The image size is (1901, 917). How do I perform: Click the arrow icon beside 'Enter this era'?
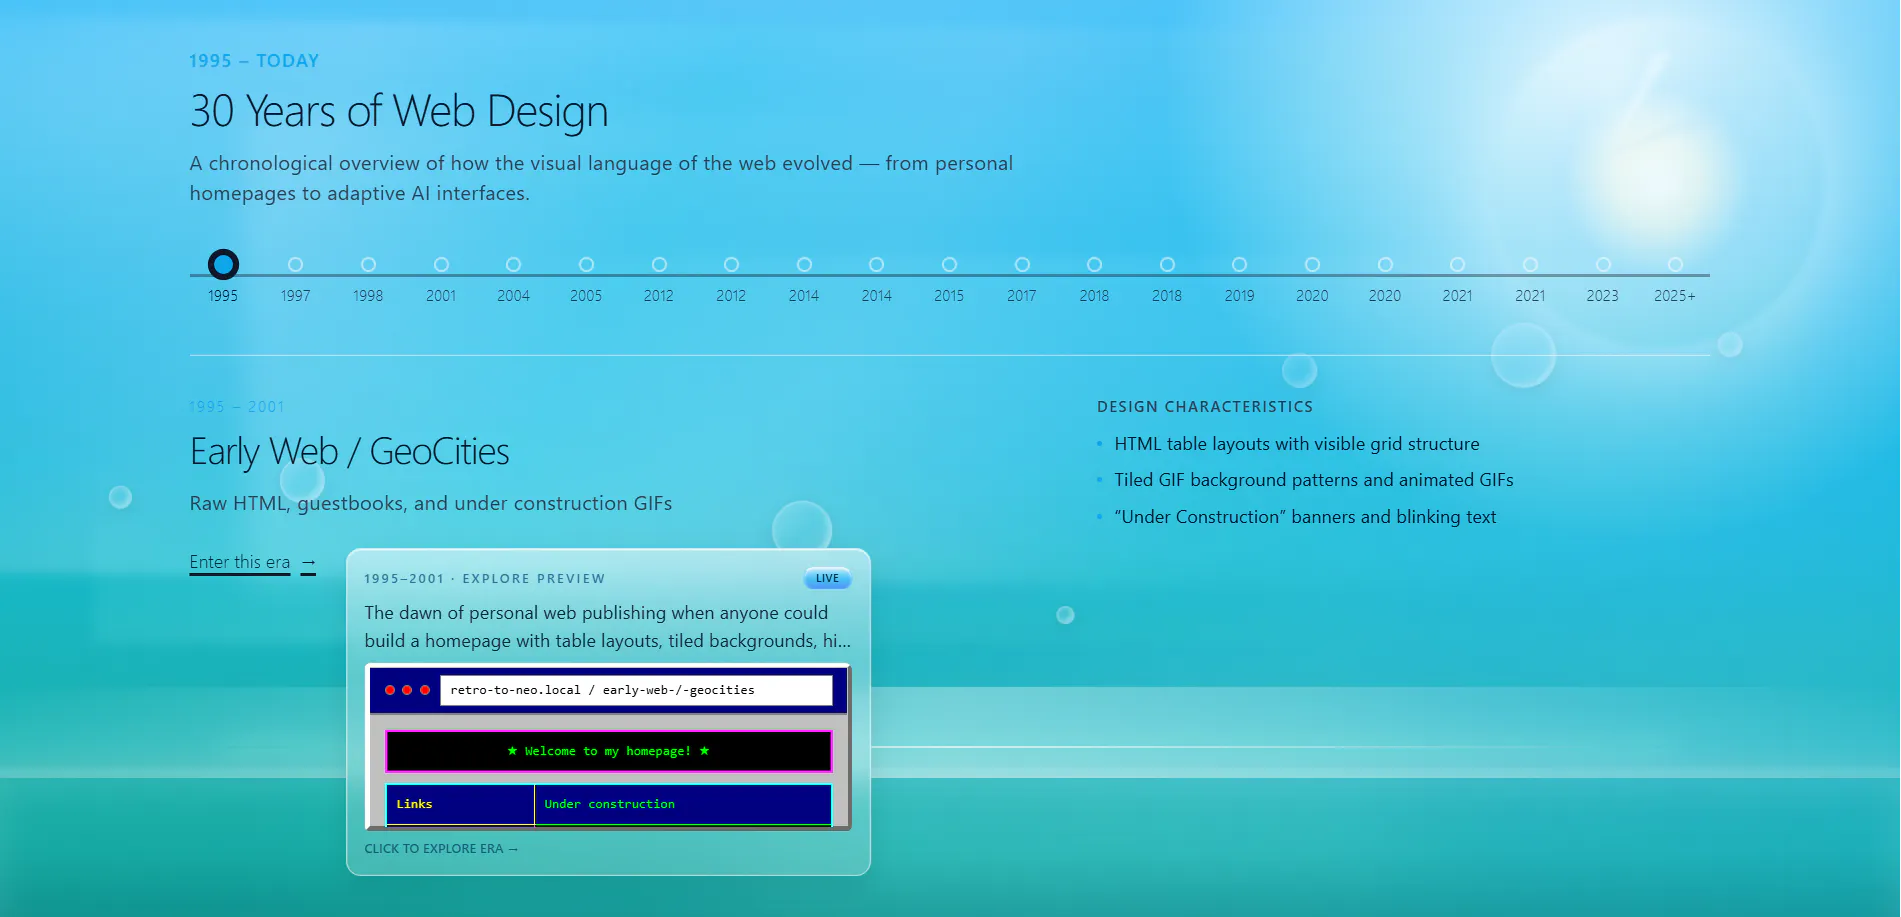click(308, 563)
